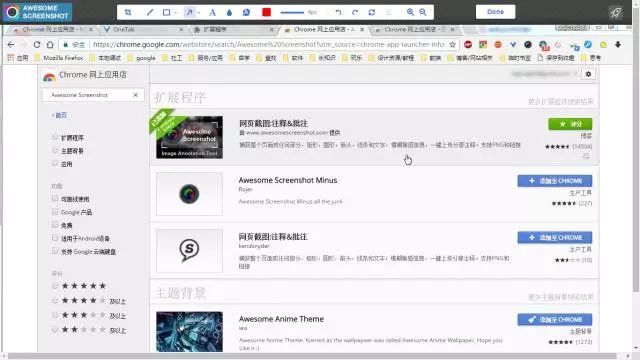Undo the last annotation
The width and height of the screenshot is (640, 360).
[338, 12]
